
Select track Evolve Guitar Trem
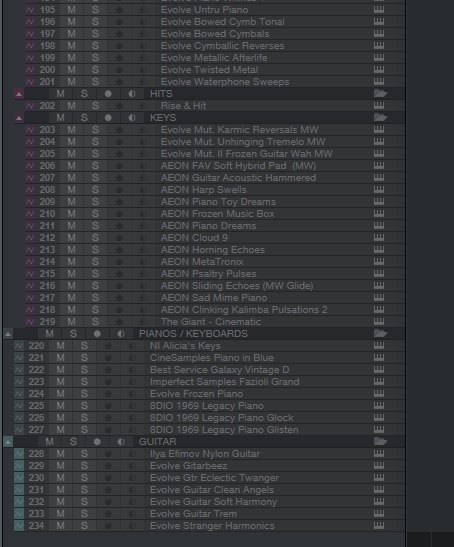[x=193, y=514]
